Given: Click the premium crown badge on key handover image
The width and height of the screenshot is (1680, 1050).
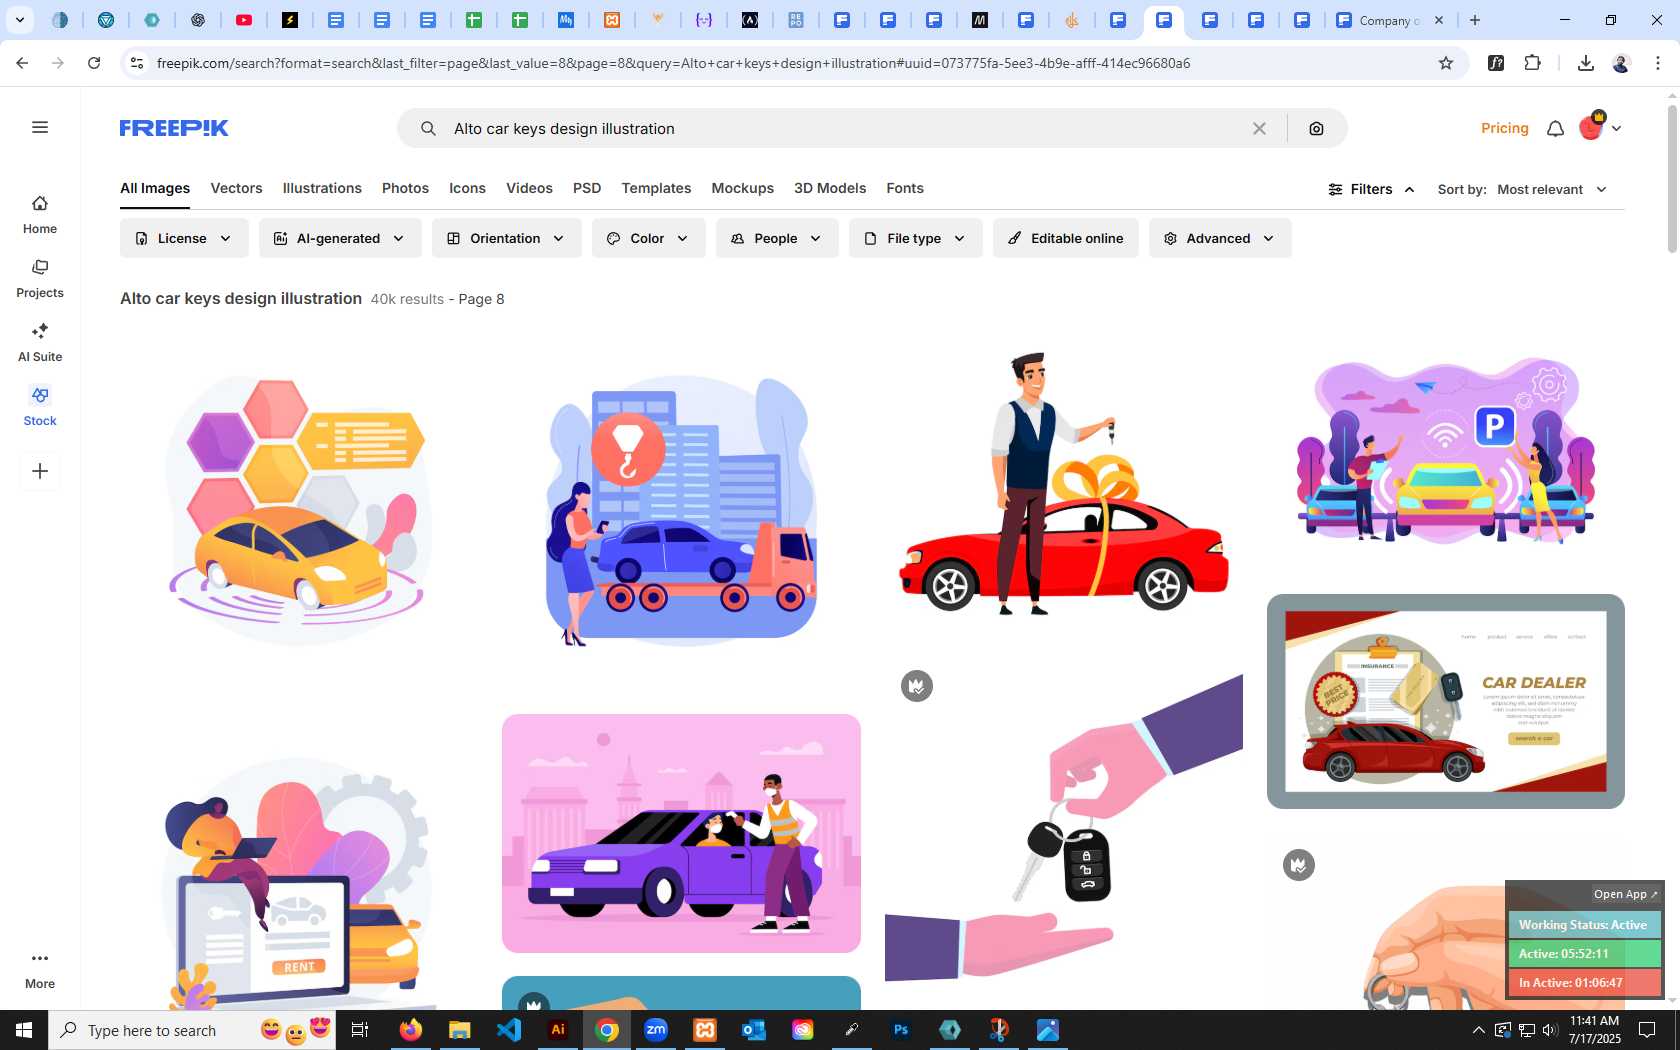Looking at the screenshot, I should click(917, 686).
